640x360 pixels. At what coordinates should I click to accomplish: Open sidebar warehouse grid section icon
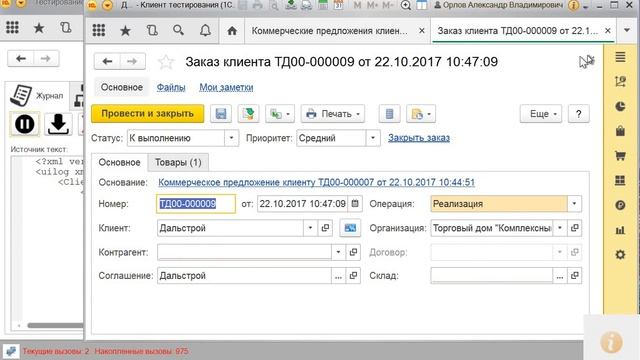[620, 180]
